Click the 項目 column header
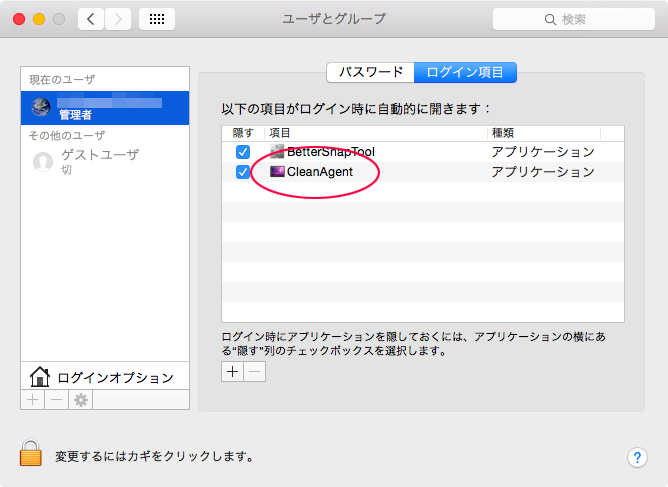The height and width of the screenshot is (487, 668). tap(376, 133)
